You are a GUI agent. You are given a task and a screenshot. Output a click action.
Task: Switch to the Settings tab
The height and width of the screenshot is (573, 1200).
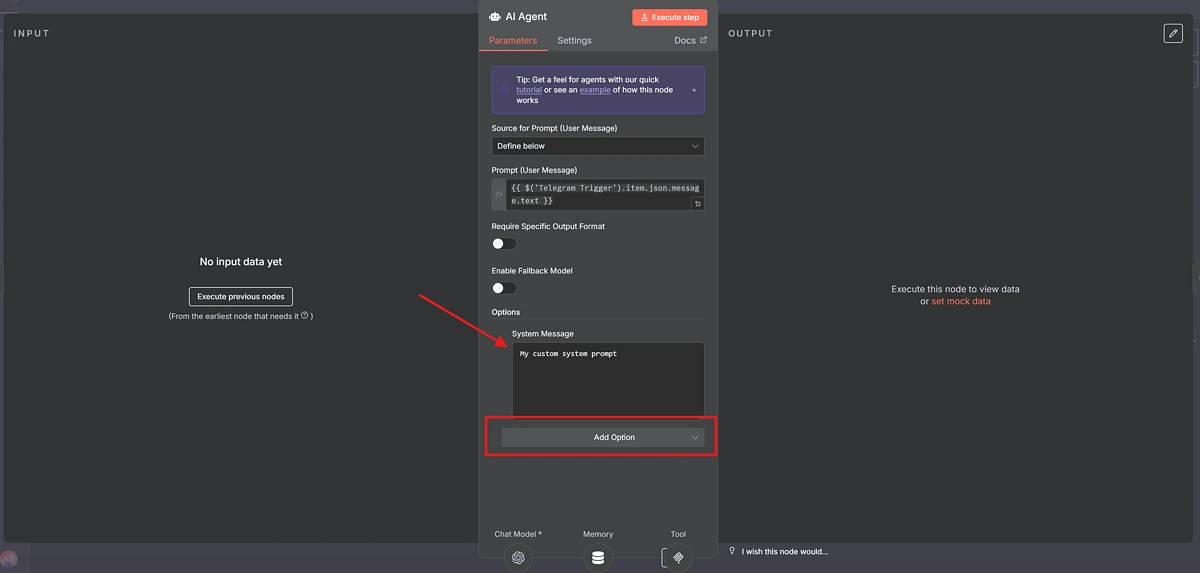(x=574, y=41)
